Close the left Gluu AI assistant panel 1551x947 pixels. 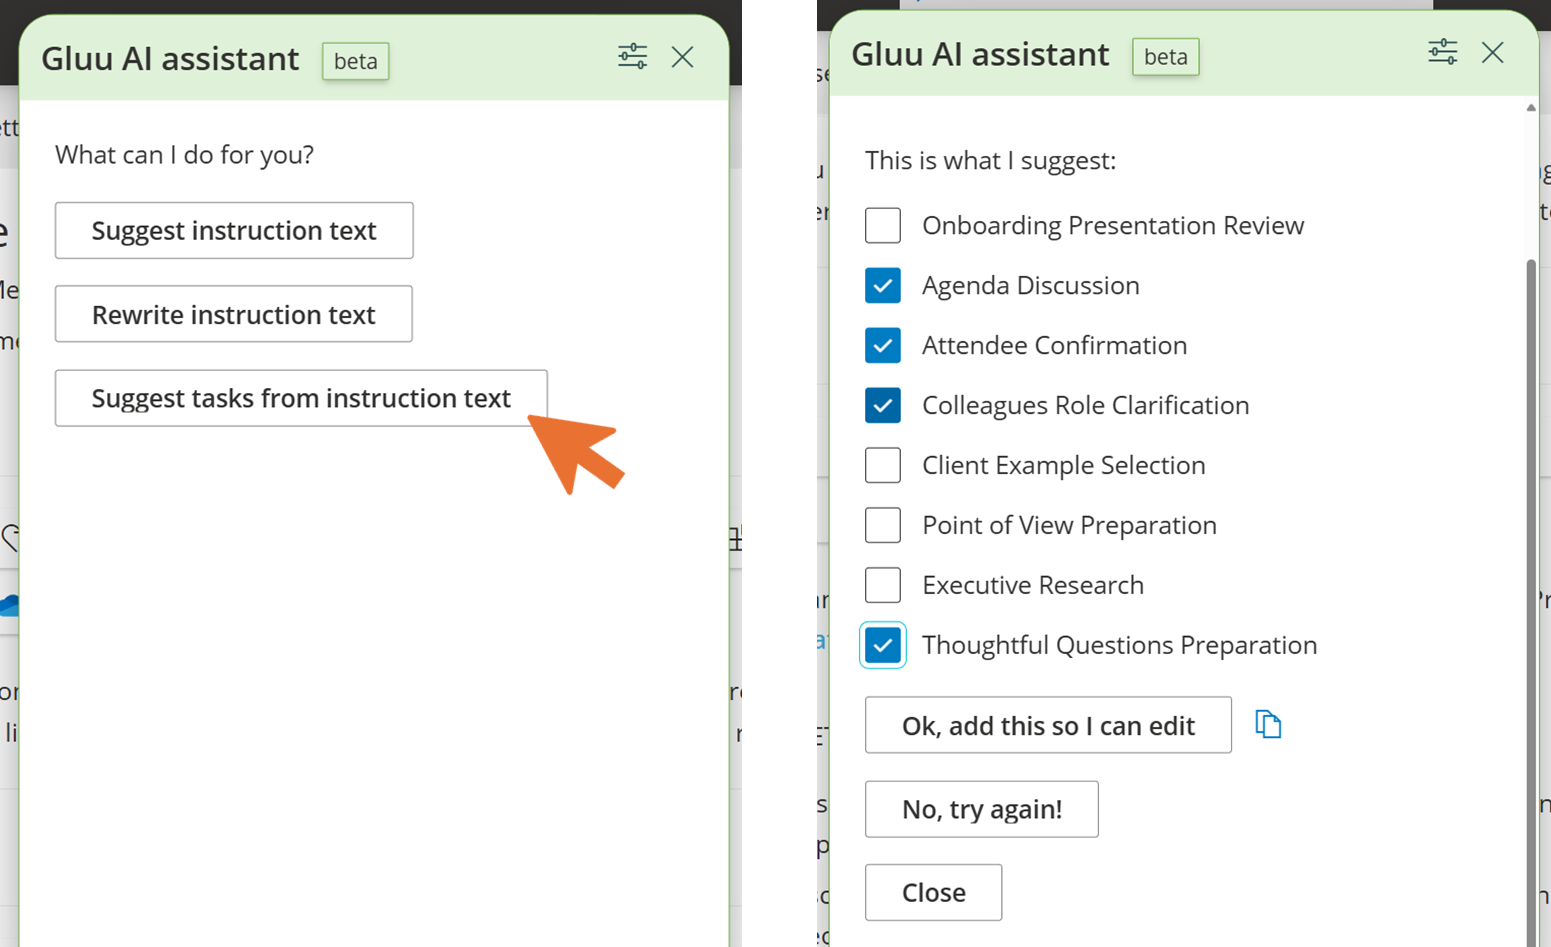pyautogui.click(x=683, y=57)
